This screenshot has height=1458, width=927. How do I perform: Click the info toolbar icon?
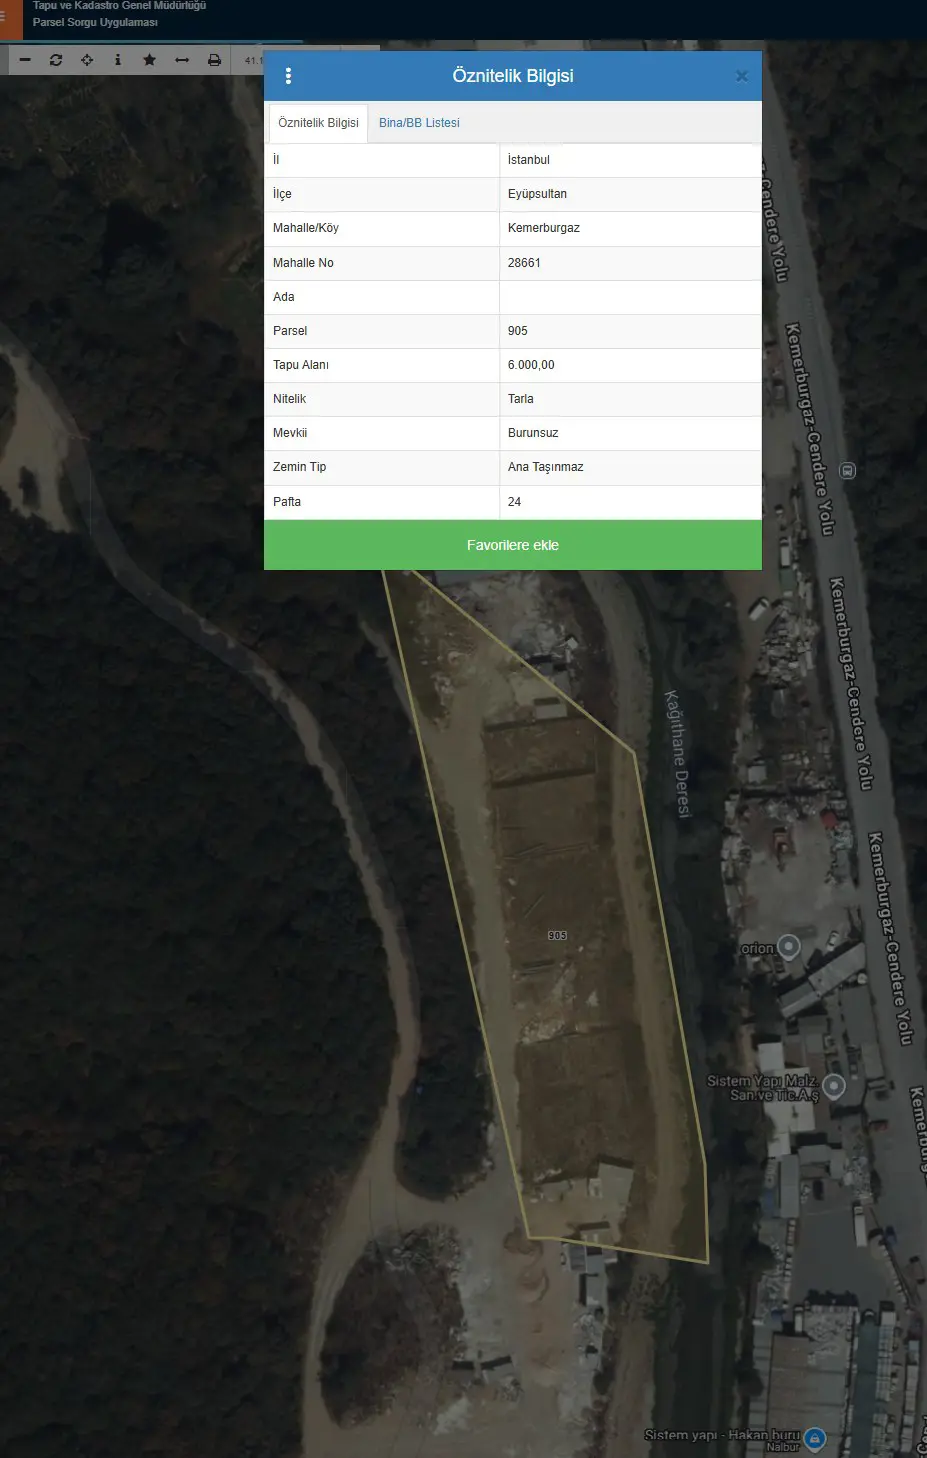tap(118, 60)
